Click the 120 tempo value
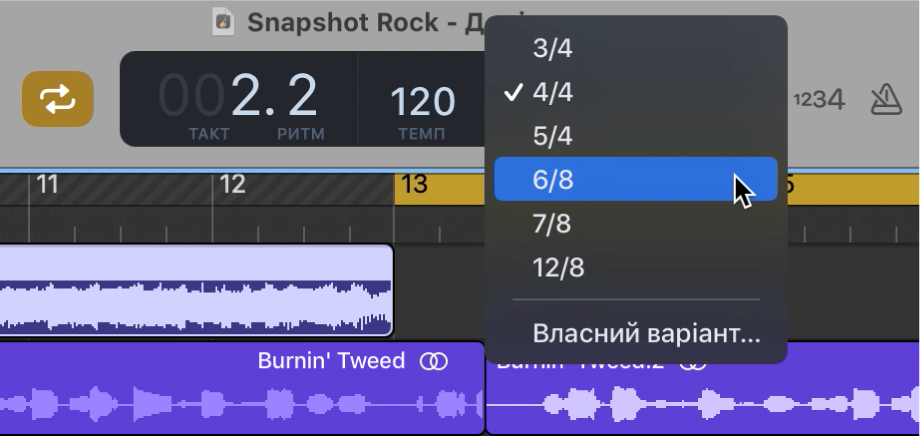920x436 pixels. tap(422, 101)
